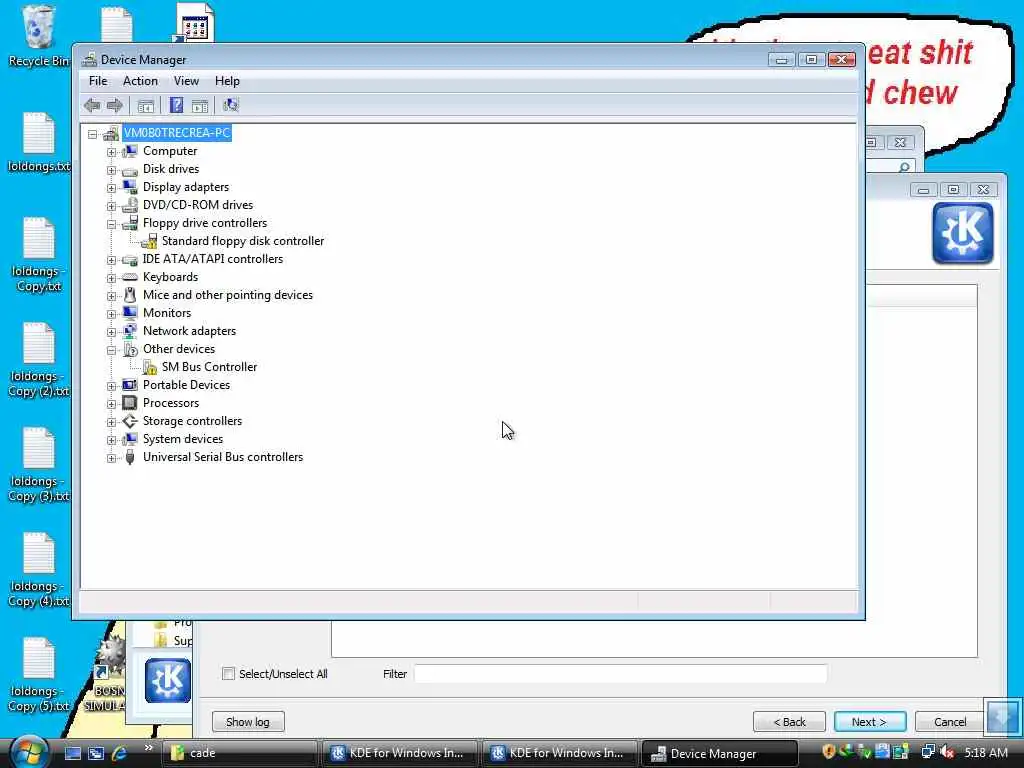Click the Processors category icon
The width and height of the screenshot is (1024, 768).
130,403
